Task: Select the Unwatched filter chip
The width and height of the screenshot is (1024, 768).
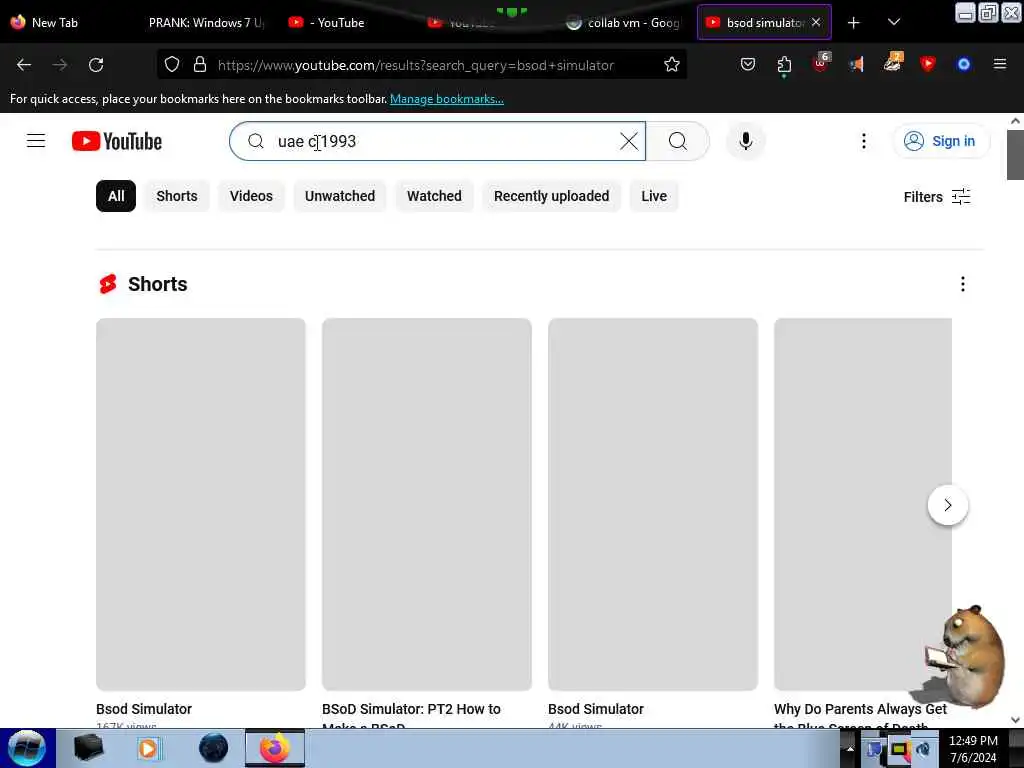Action: click(340, 196)
